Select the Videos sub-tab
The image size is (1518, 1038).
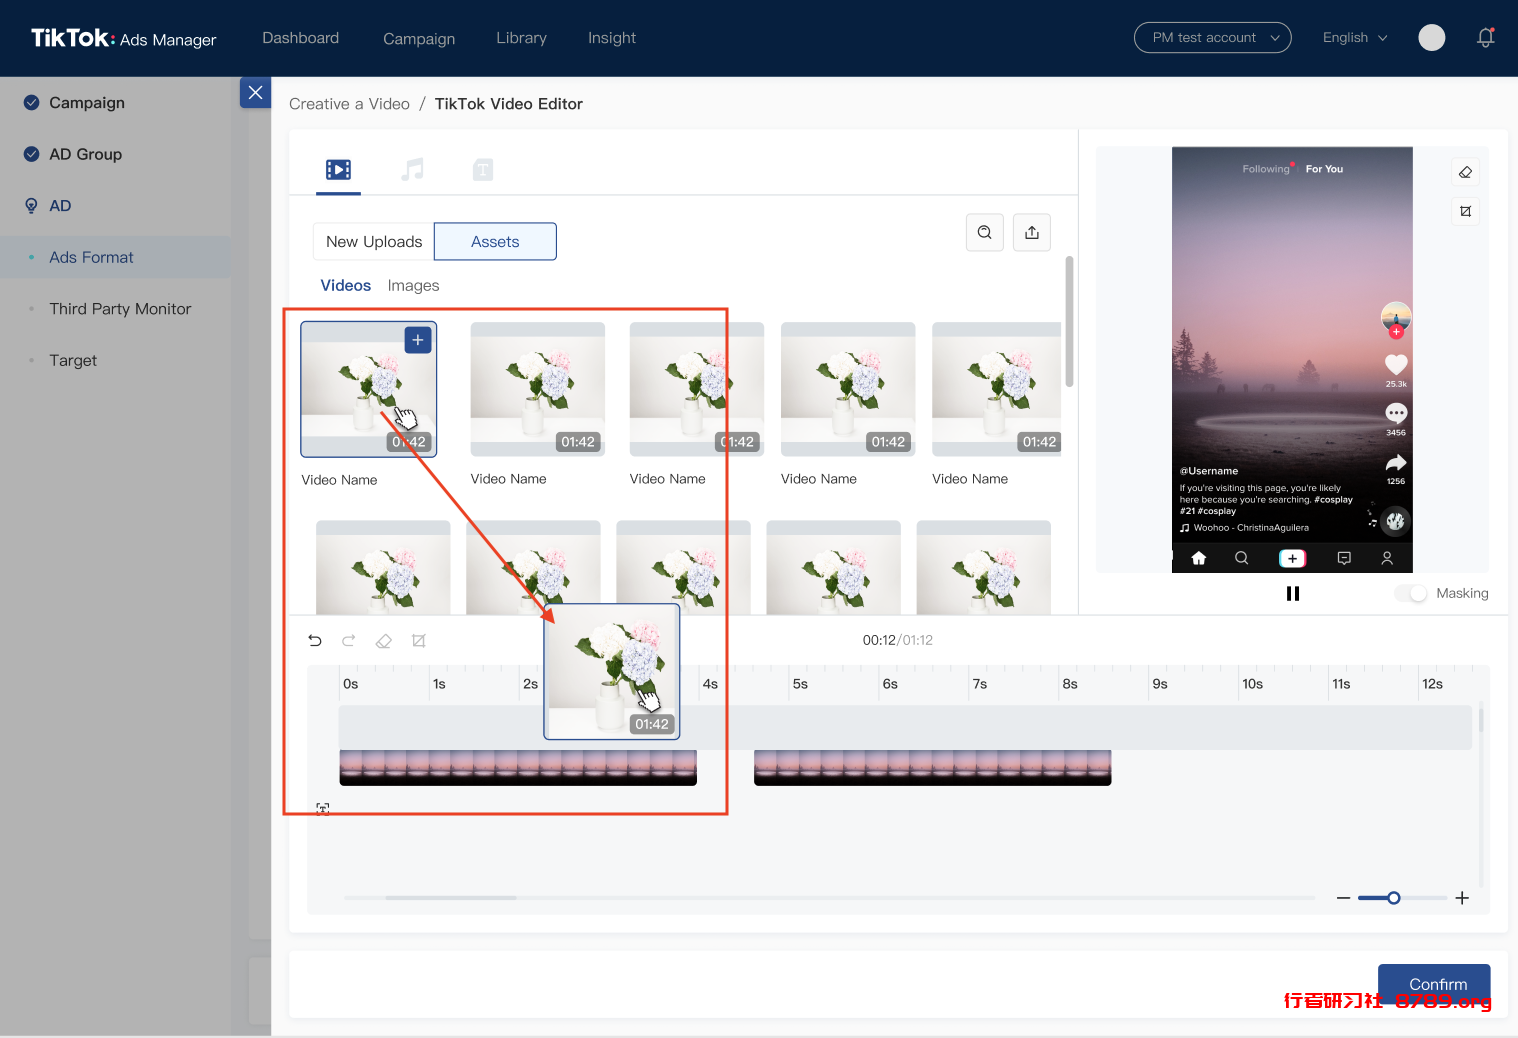[x=346, y=285]
